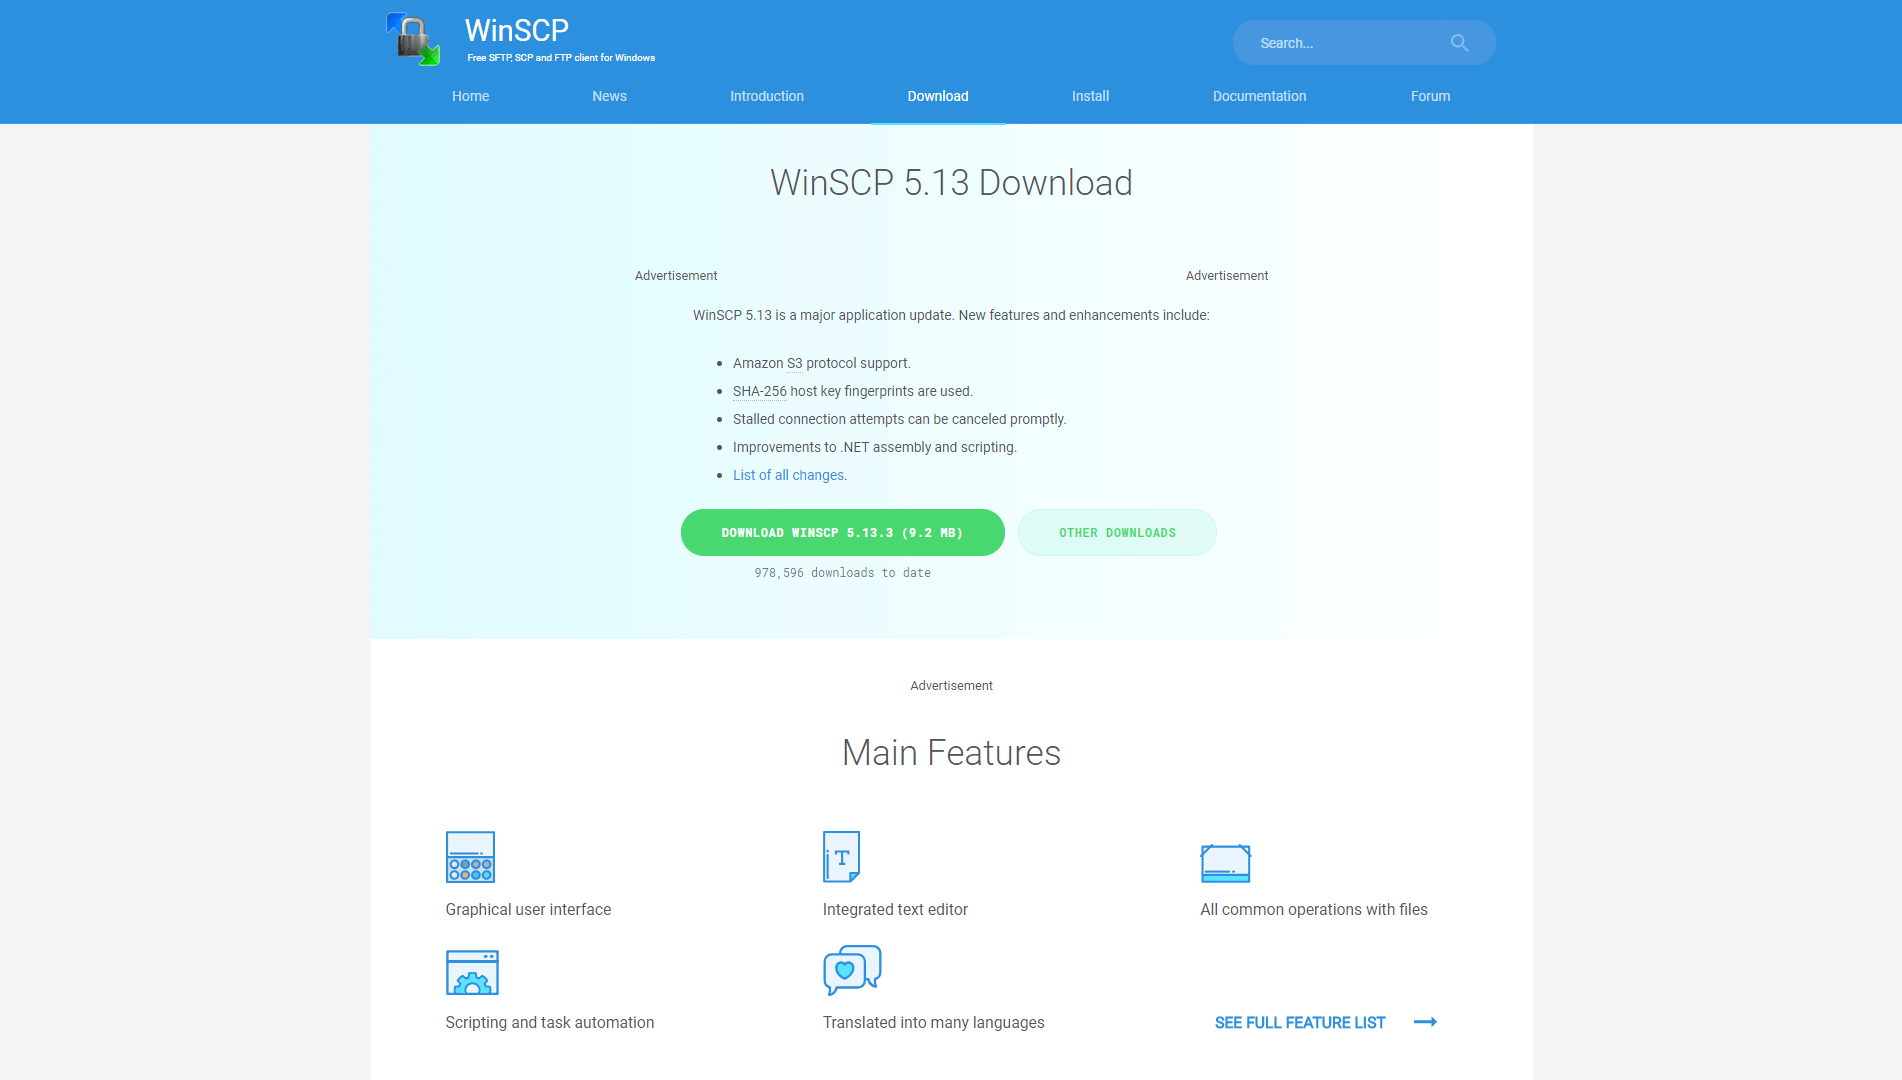Click 'All common operations with files' label
1902x1080 pixels.
point(1314,909)
